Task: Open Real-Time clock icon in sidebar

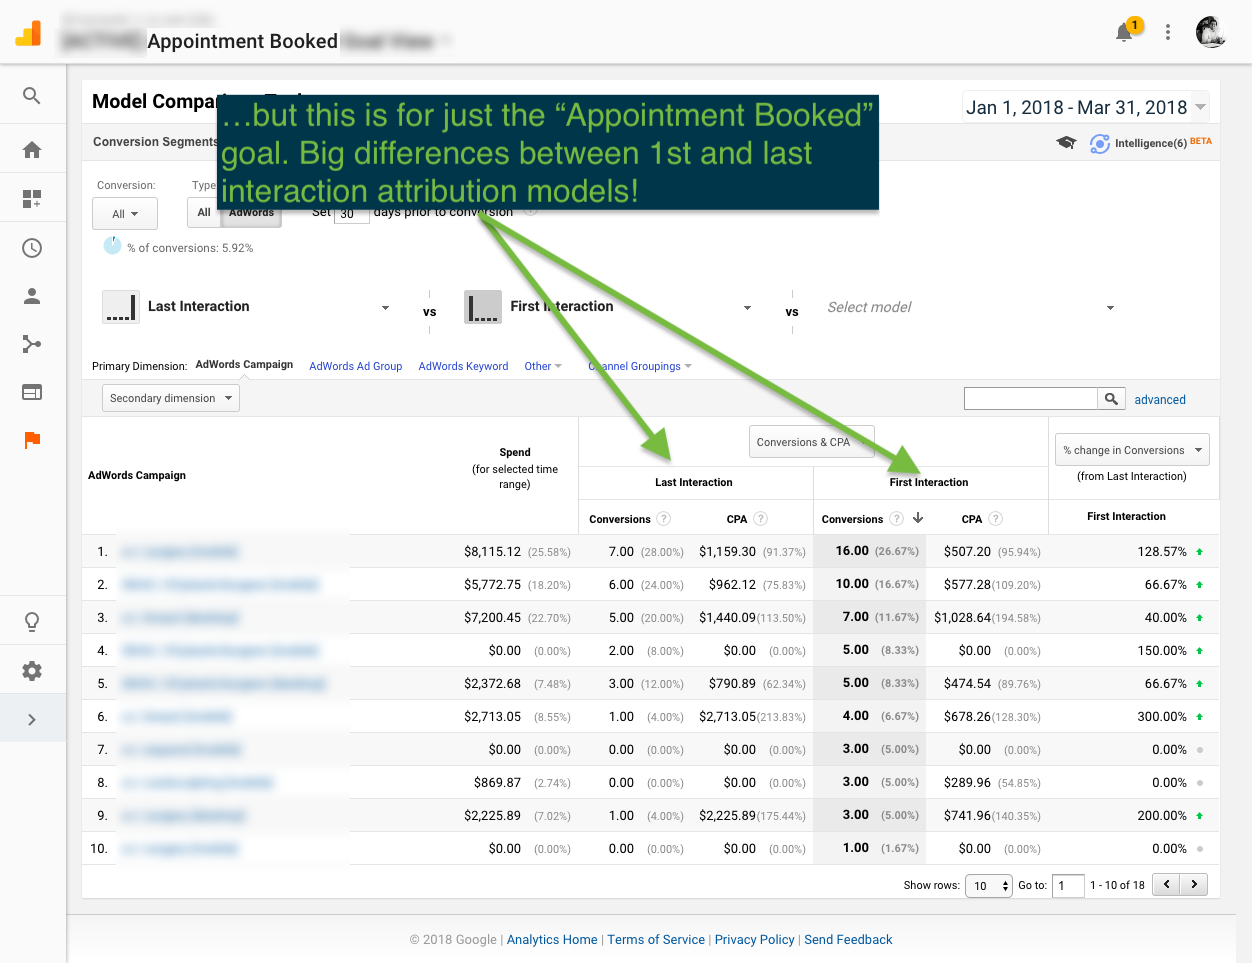Action: 32,248
